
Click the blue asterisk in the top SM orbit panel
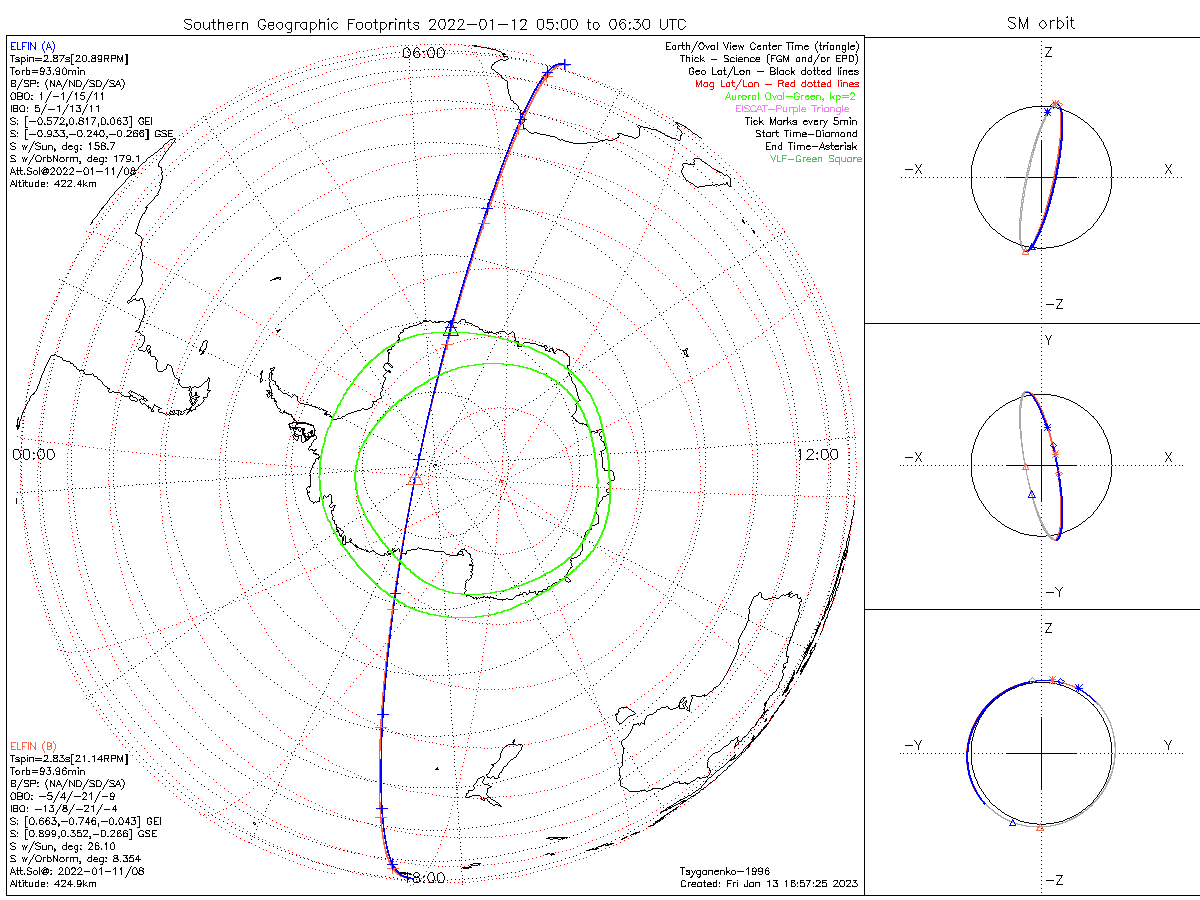tap(1047, 111)
